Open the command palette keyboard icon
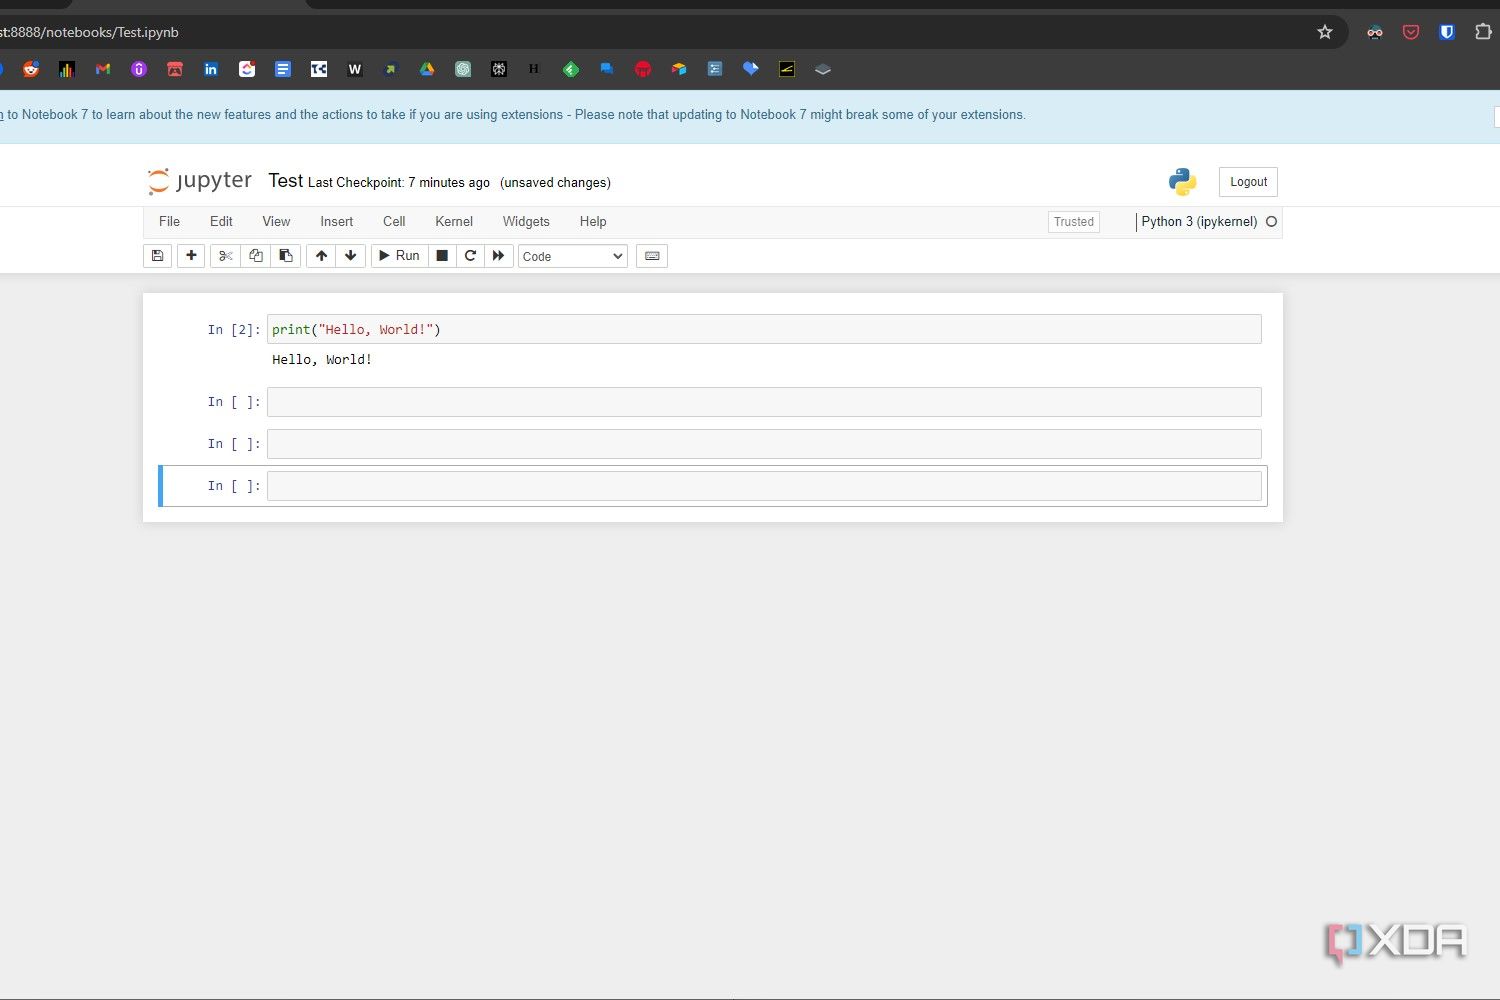The height and width of the screenshot is (1000, 1500). click(x=652, y=256)
